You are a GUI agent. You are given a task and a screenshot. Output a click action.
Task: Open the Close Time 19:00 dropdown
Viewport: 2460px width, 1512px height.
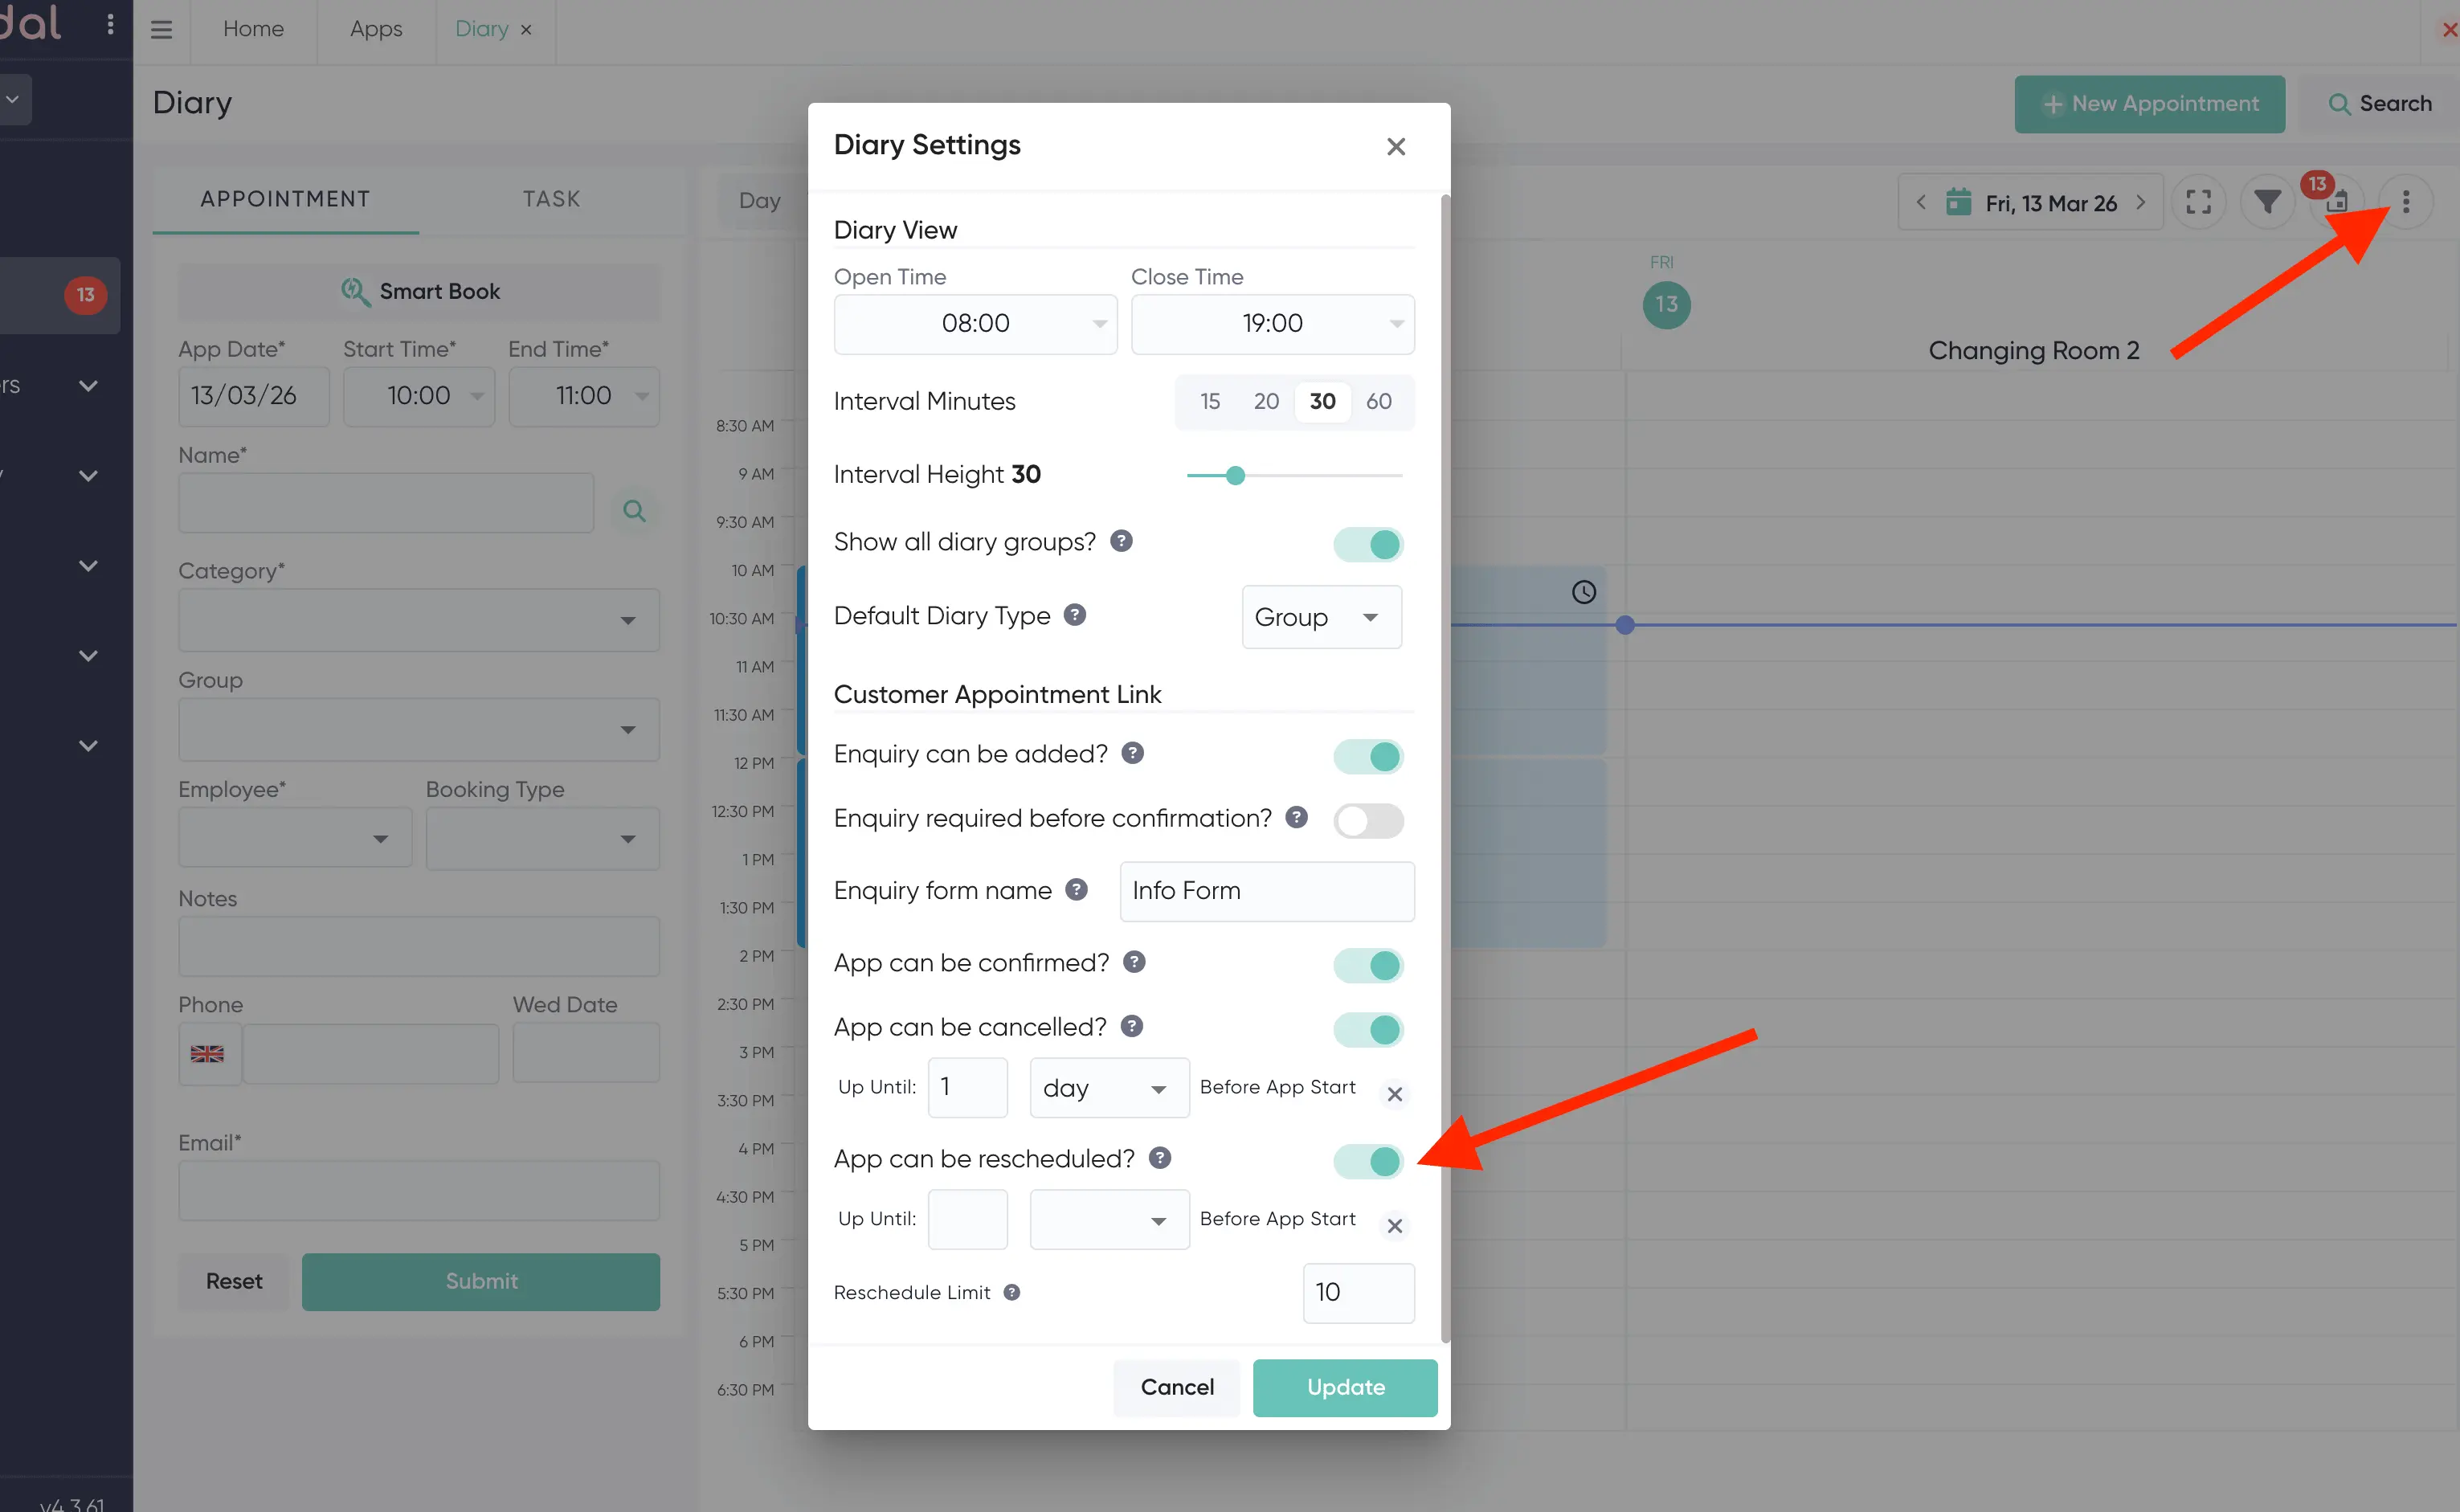coord(1272,323)
